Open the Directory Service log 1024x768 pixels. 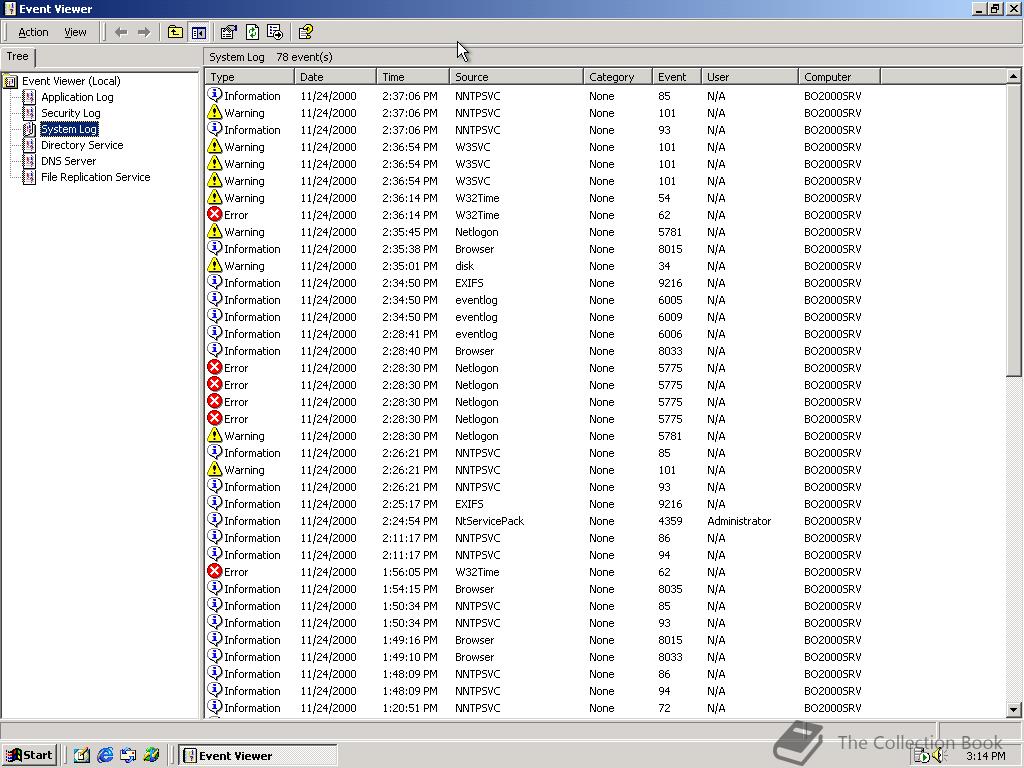point(82,145)
